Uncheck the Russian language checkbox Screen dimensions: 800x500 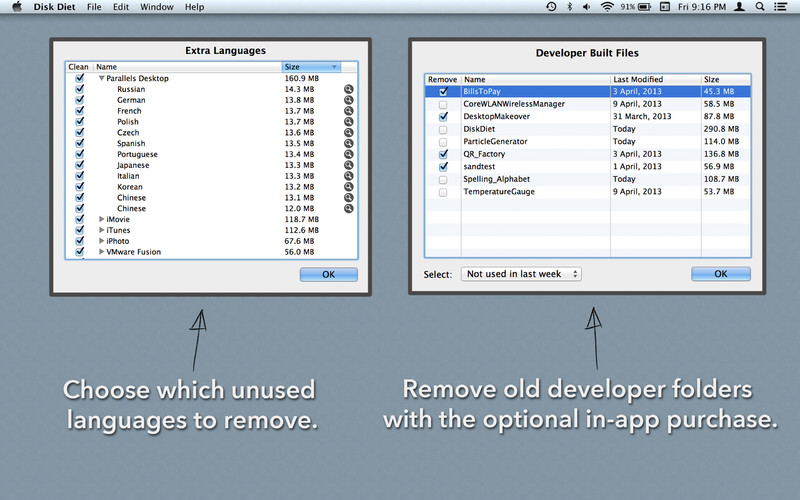[80, 89]
